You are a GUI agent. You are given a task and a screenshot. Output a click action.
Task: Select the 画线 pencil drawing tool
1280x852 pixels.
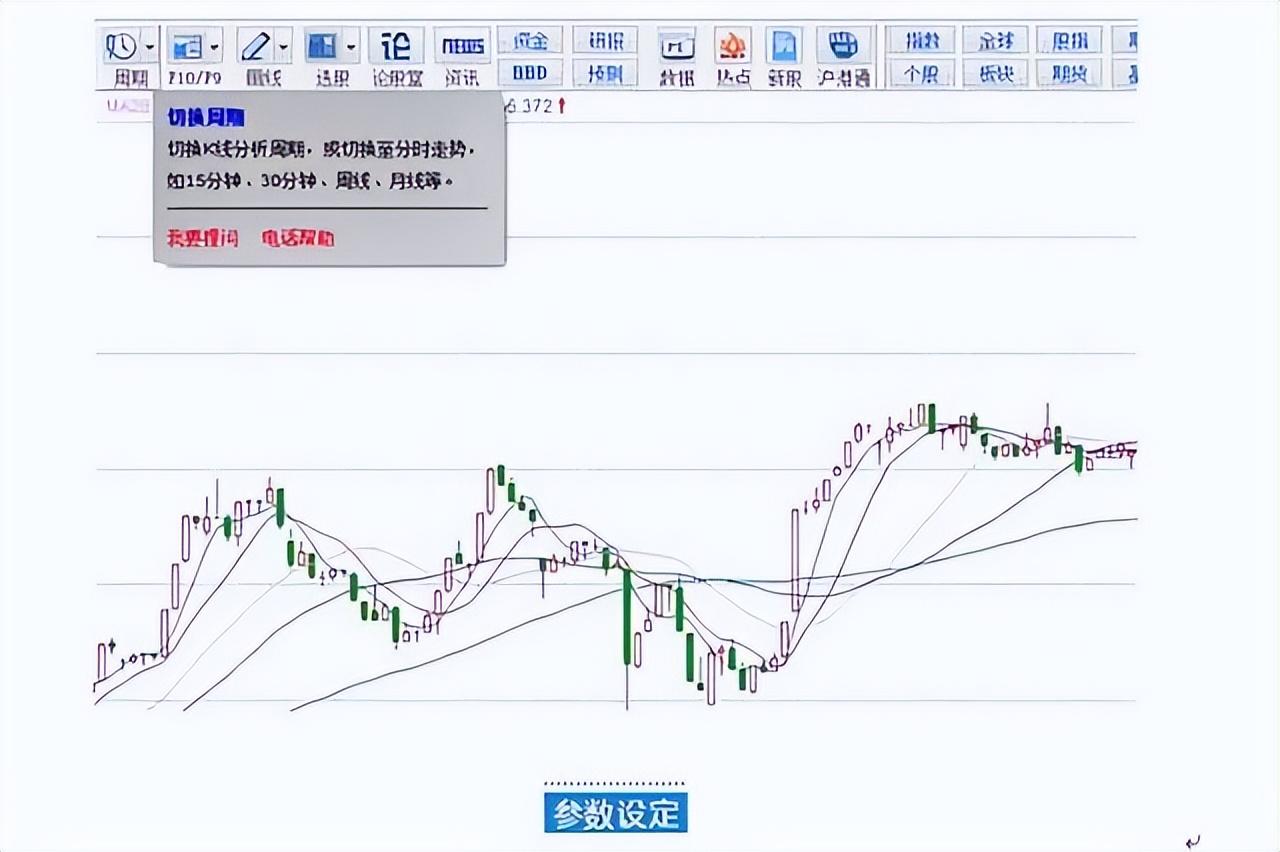(256, 46)
